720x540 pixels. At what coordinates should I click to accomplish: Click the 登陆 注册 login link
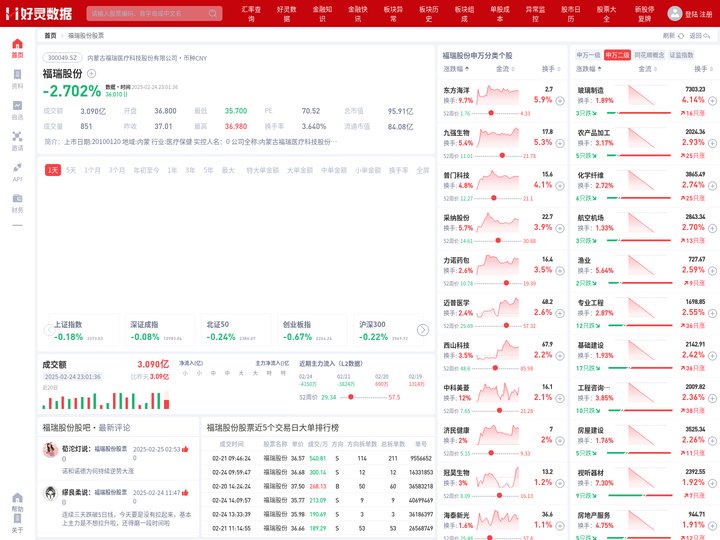698,14
